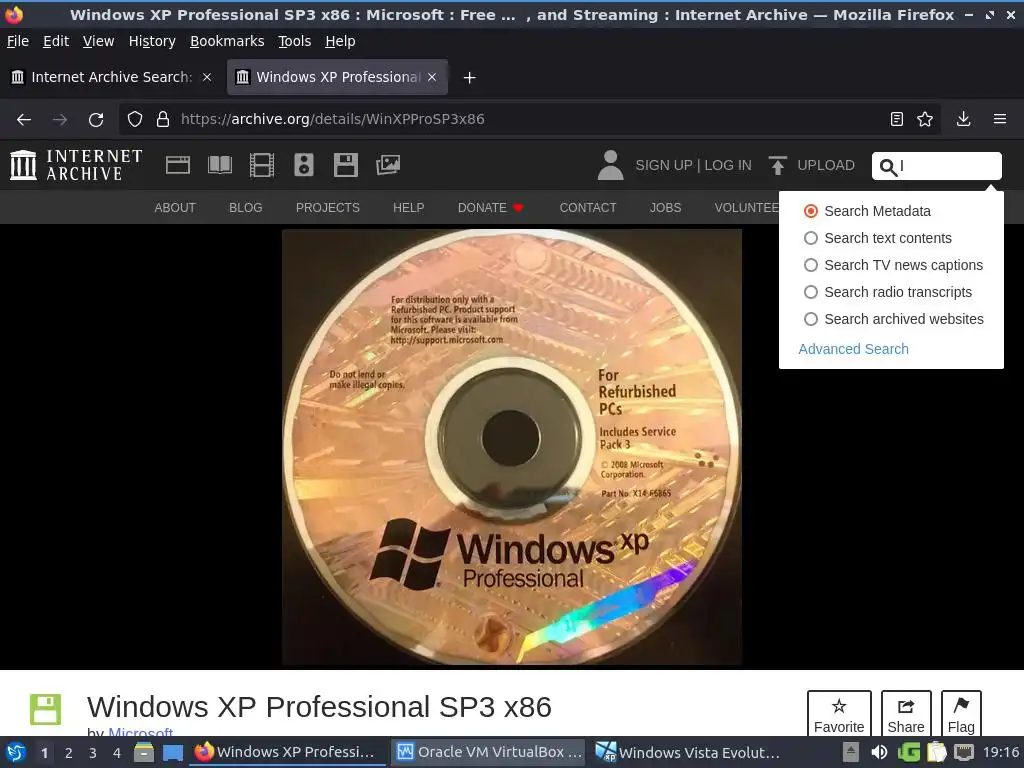Open the file manager icon in the taskbar

coord(144,752)
